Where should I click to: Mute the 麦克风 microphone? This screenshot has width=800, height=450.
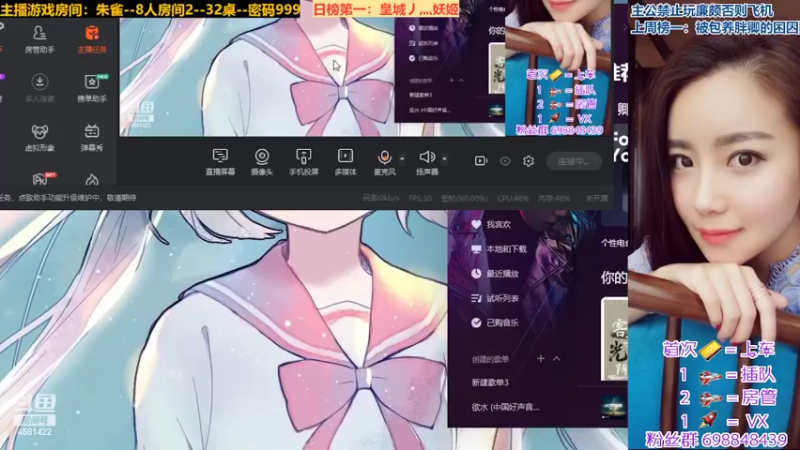[384, 162]
